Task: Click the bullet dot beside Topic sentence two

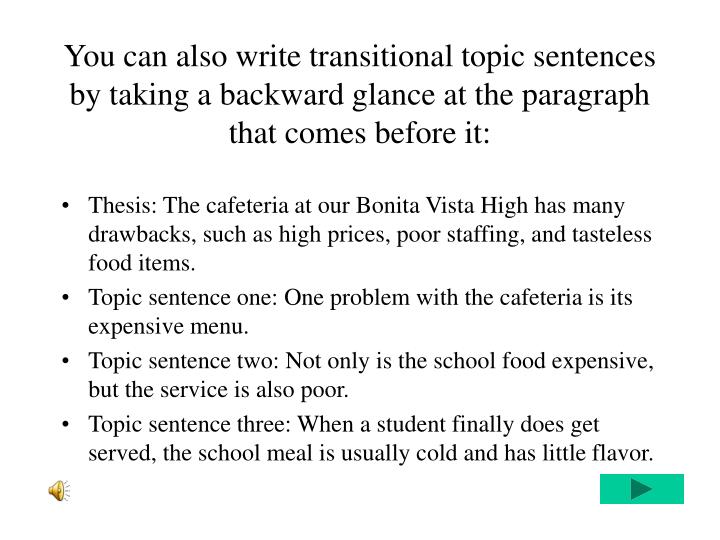Action: point(66,363)
